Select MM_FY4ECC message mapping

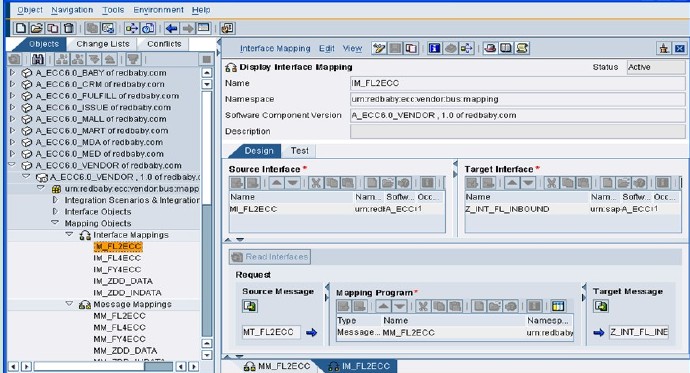click(x=119, y=339)
